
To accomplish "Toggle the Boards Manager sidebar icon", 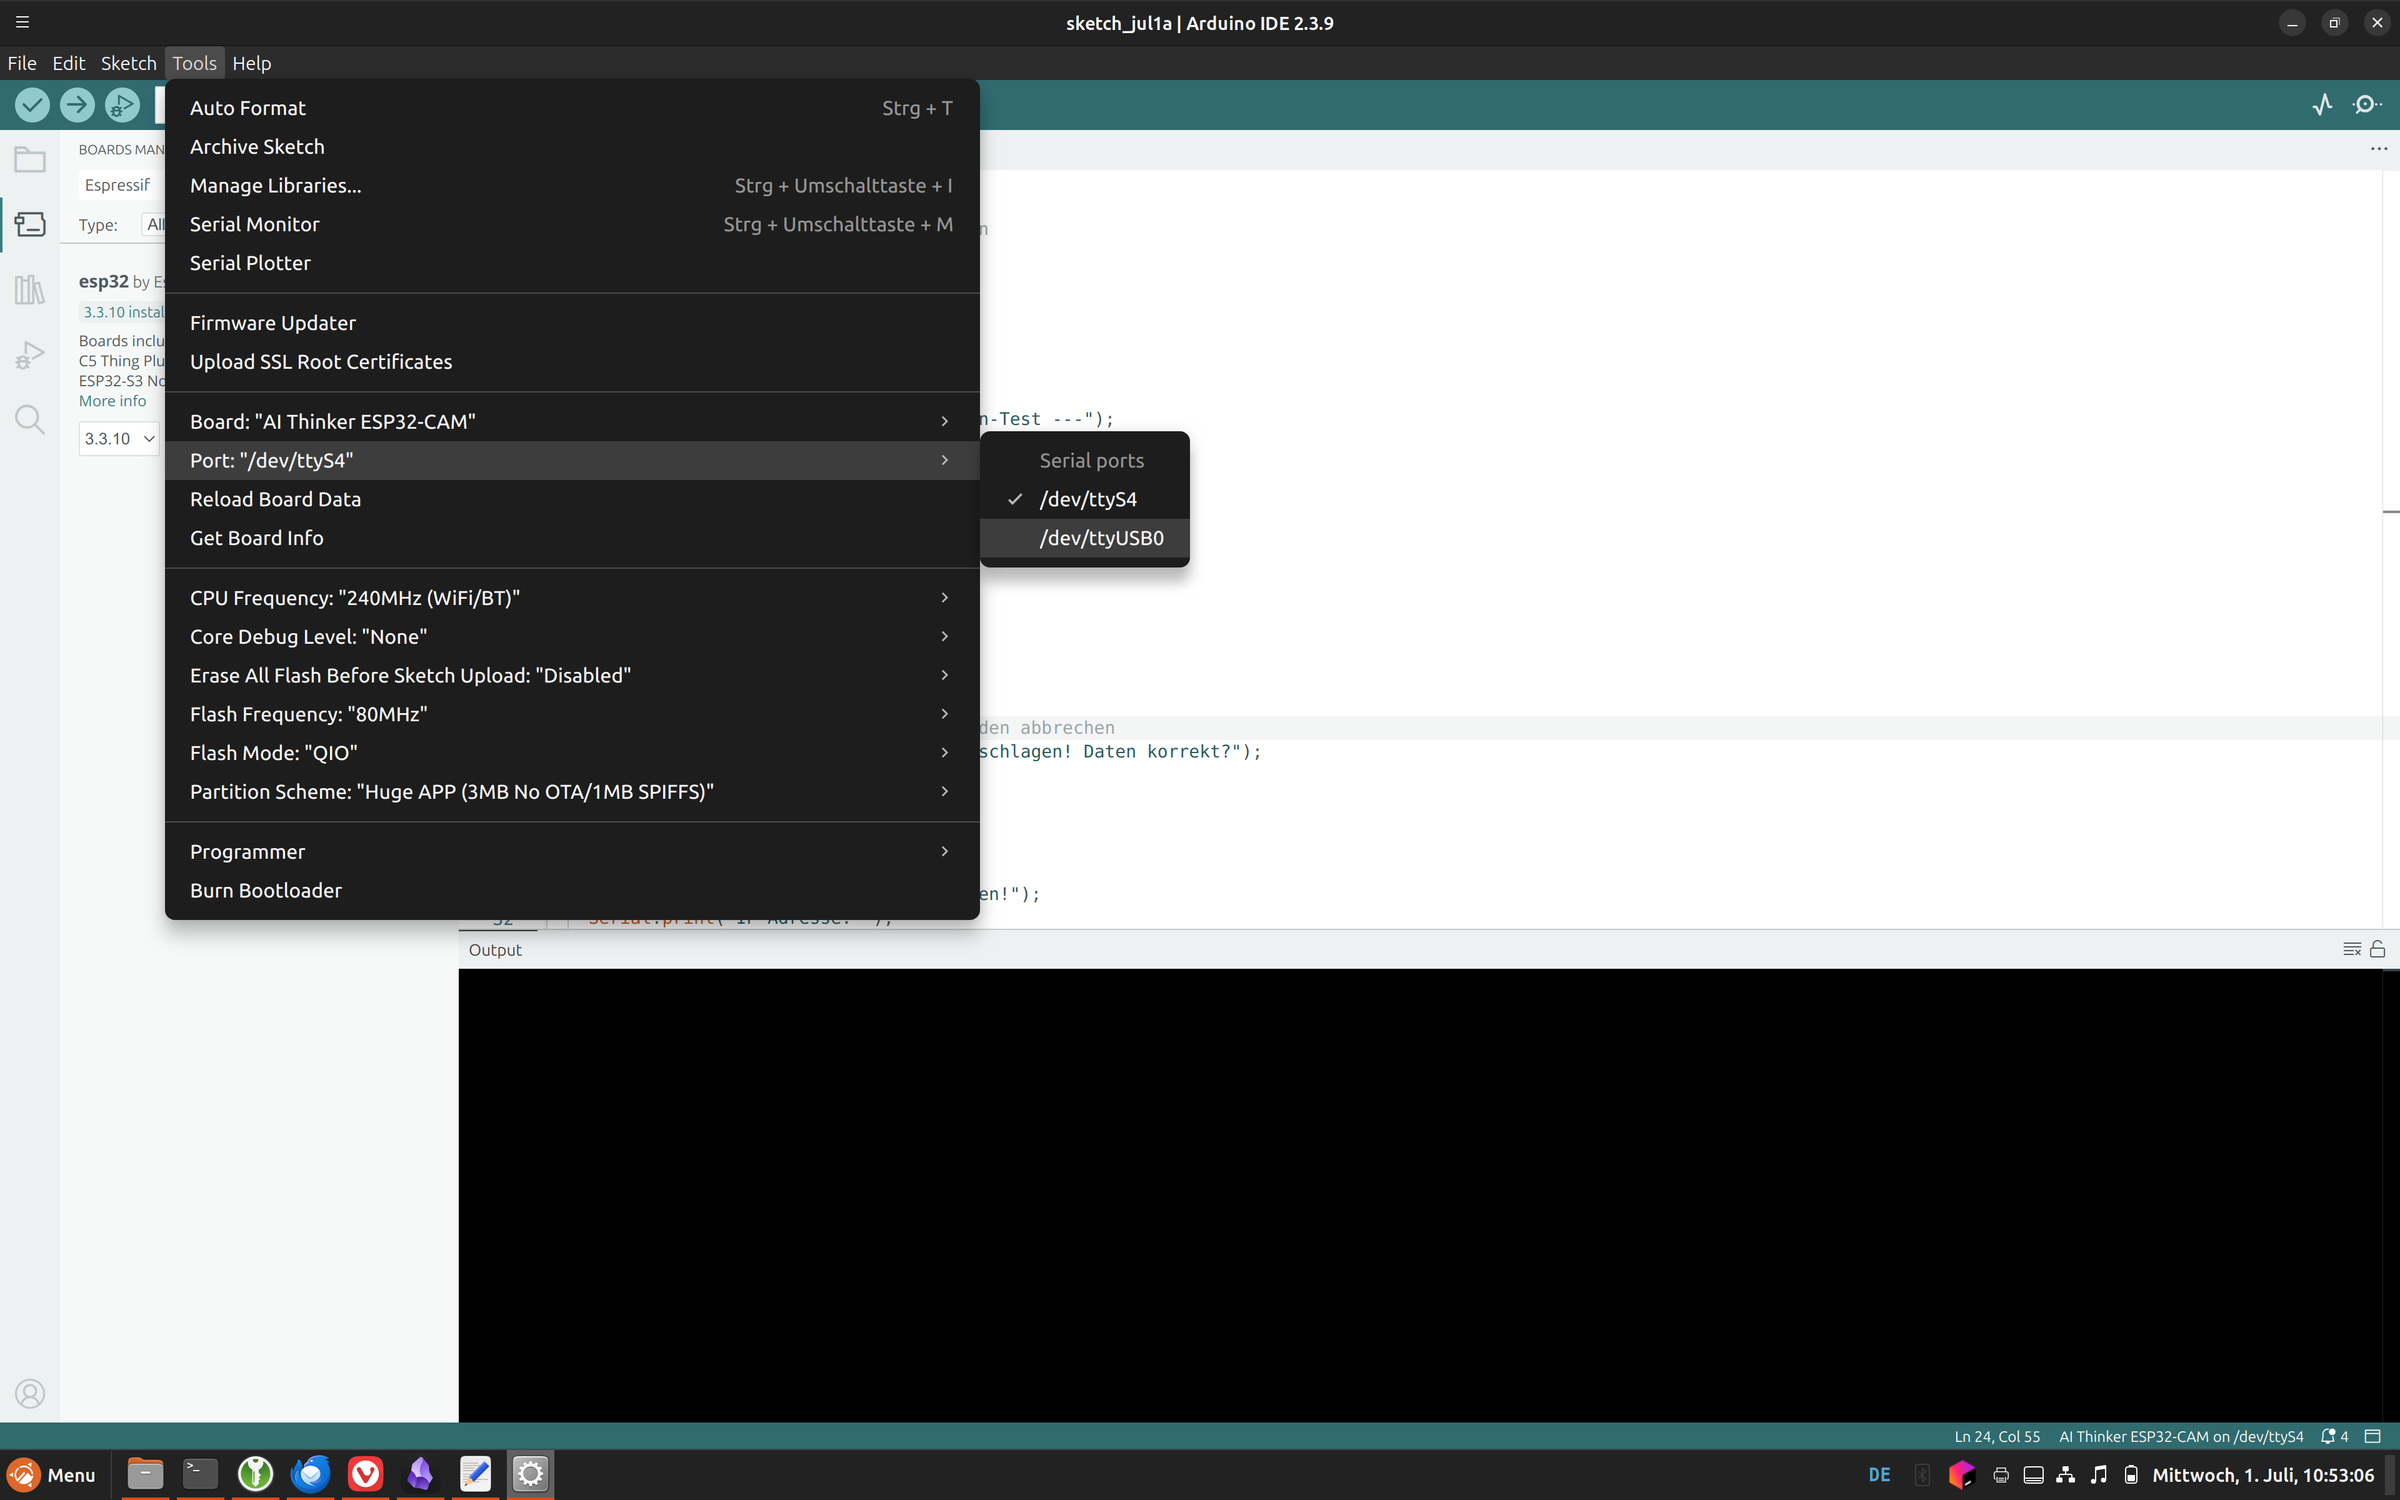I will (x=30, y=224).
